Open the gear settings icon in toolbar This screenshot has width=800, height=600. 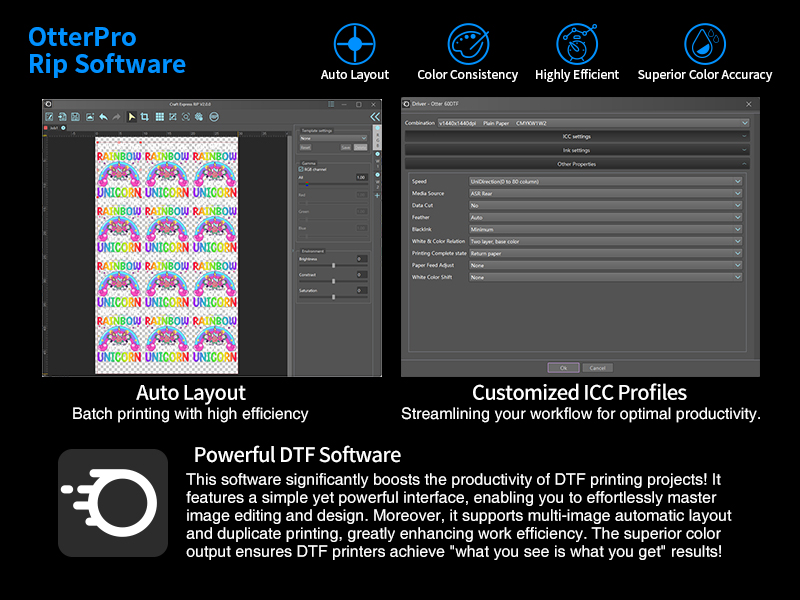click(x=199, y=117)
